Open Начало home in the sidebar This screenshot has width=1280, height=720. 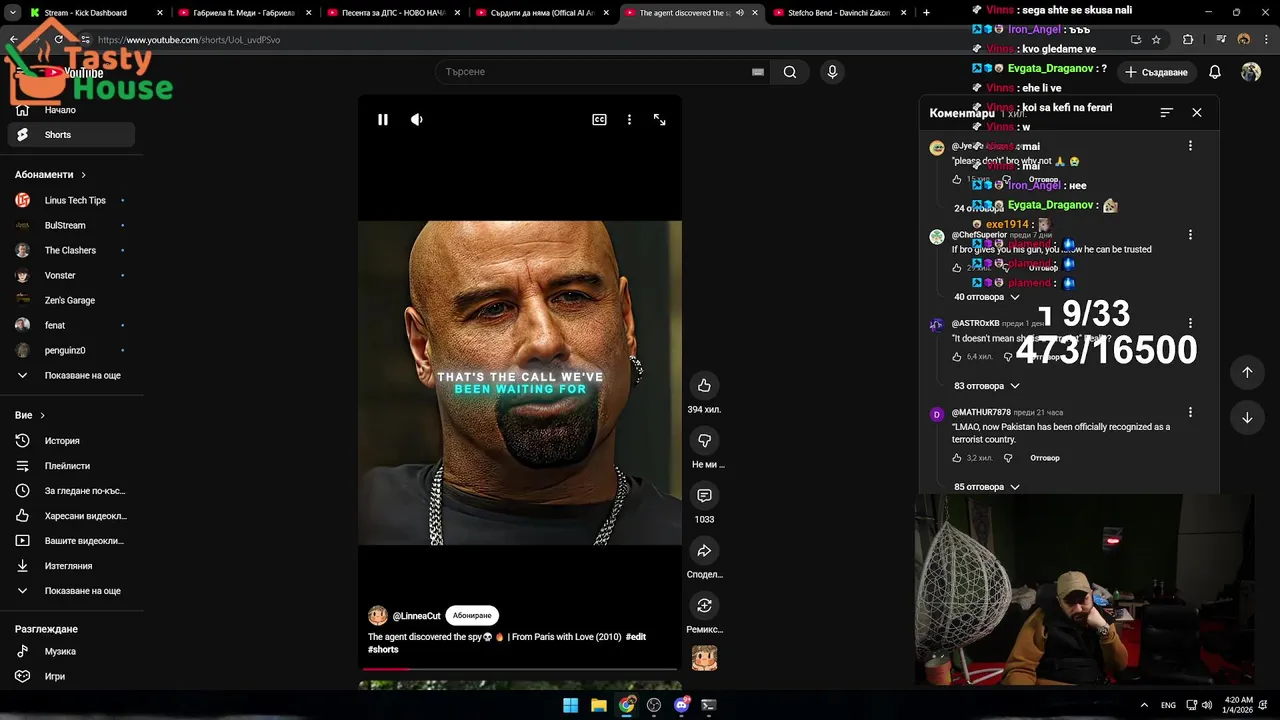pyautogui.click(x=70, y=110)
